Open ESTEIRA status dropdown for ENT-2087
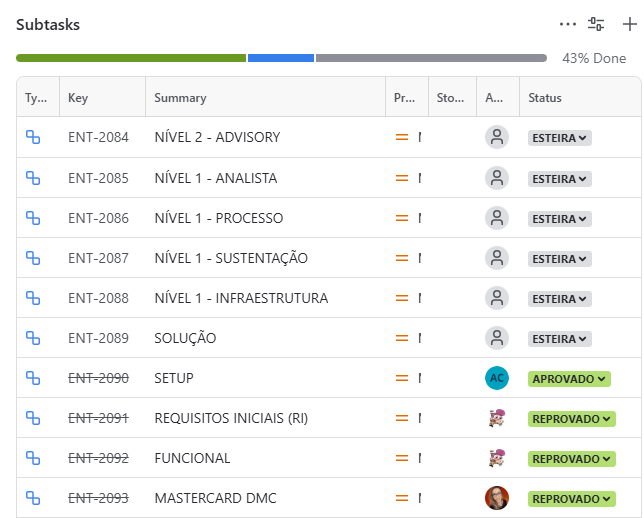 (x=560, y=259)
